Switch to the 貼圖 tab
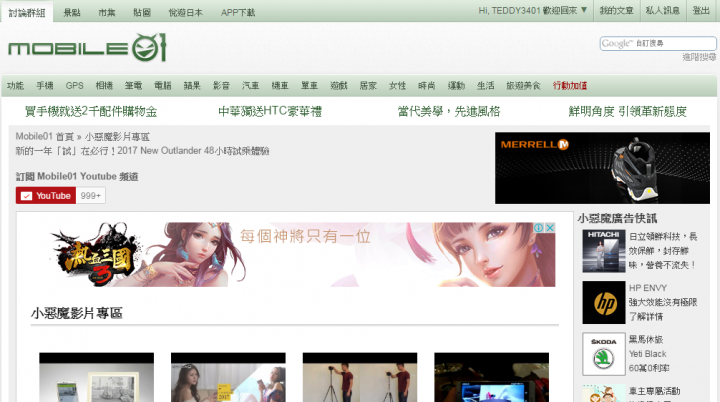The image size is (720, 402). 142,12
